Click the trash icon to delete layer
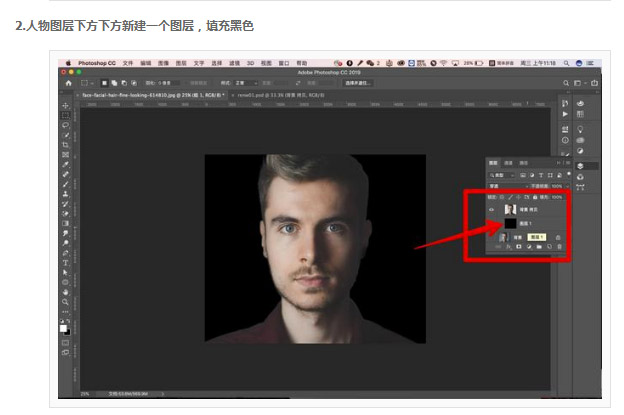The width and height of the screenshot is (624, 415). [559, 247]
